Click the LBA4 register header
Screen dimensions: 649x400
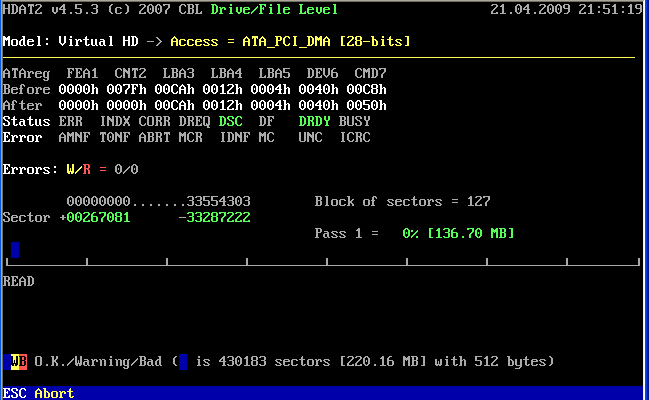[226, 73]
